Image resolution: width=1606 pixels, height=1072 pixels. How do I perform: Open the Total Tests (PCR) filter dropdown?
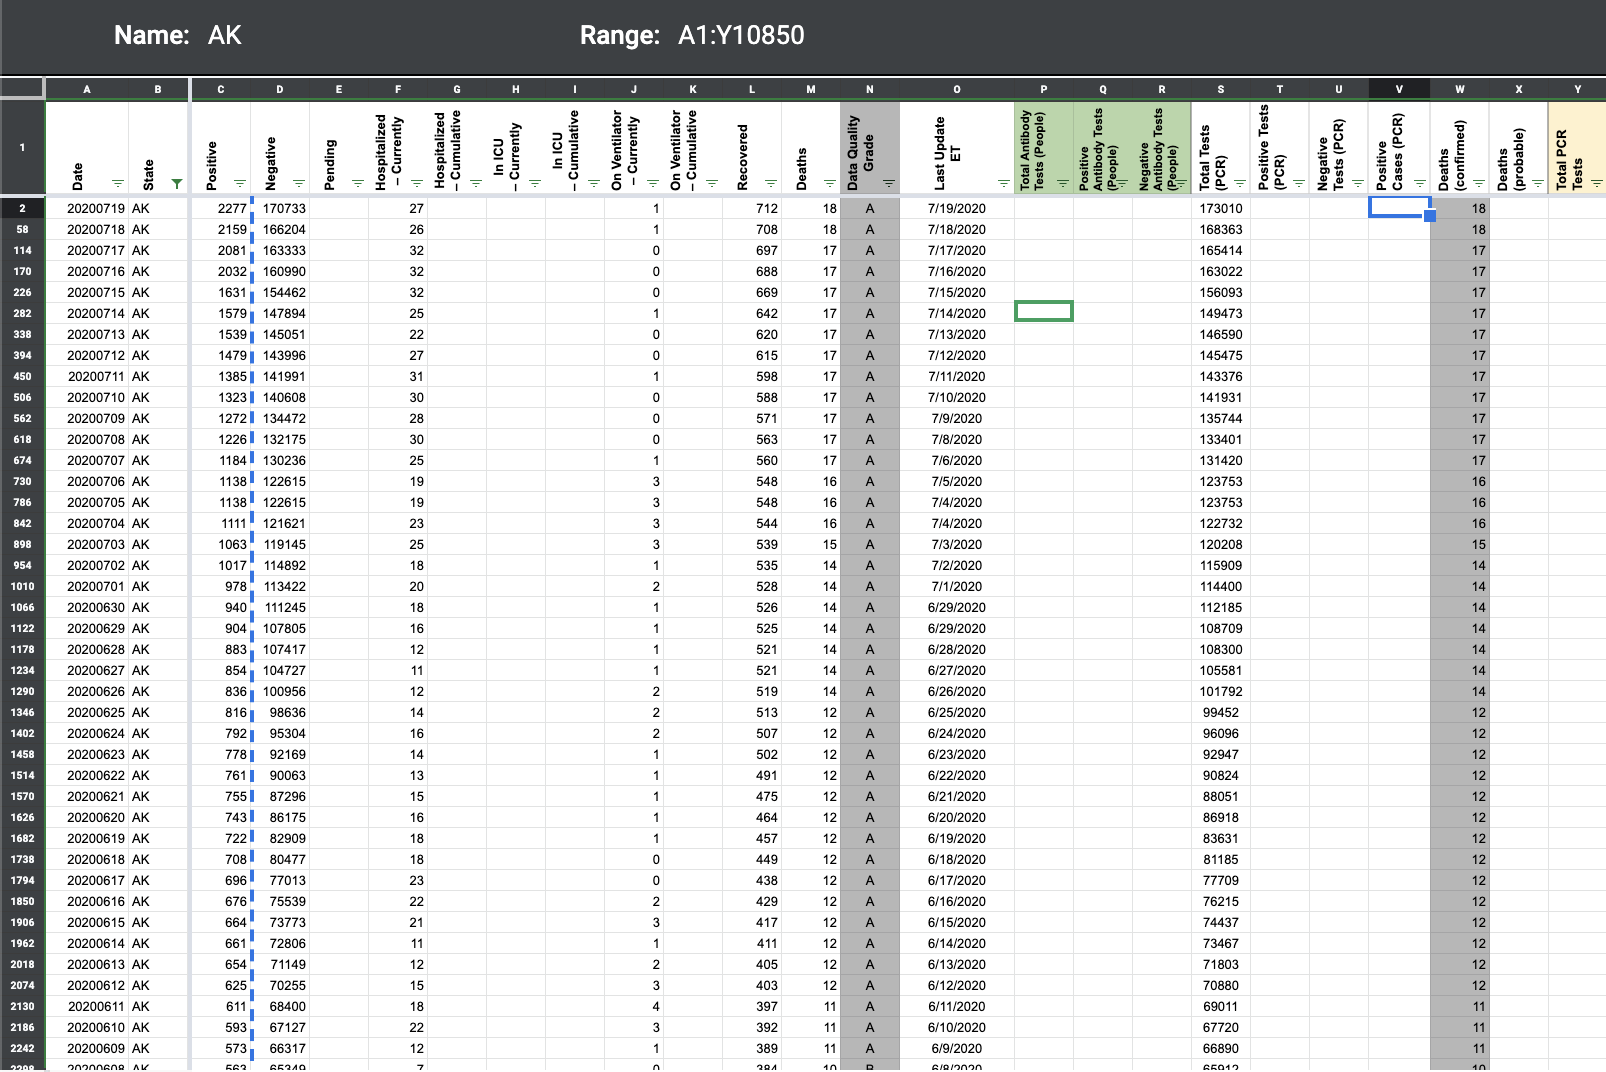(x=1240, y=183)
